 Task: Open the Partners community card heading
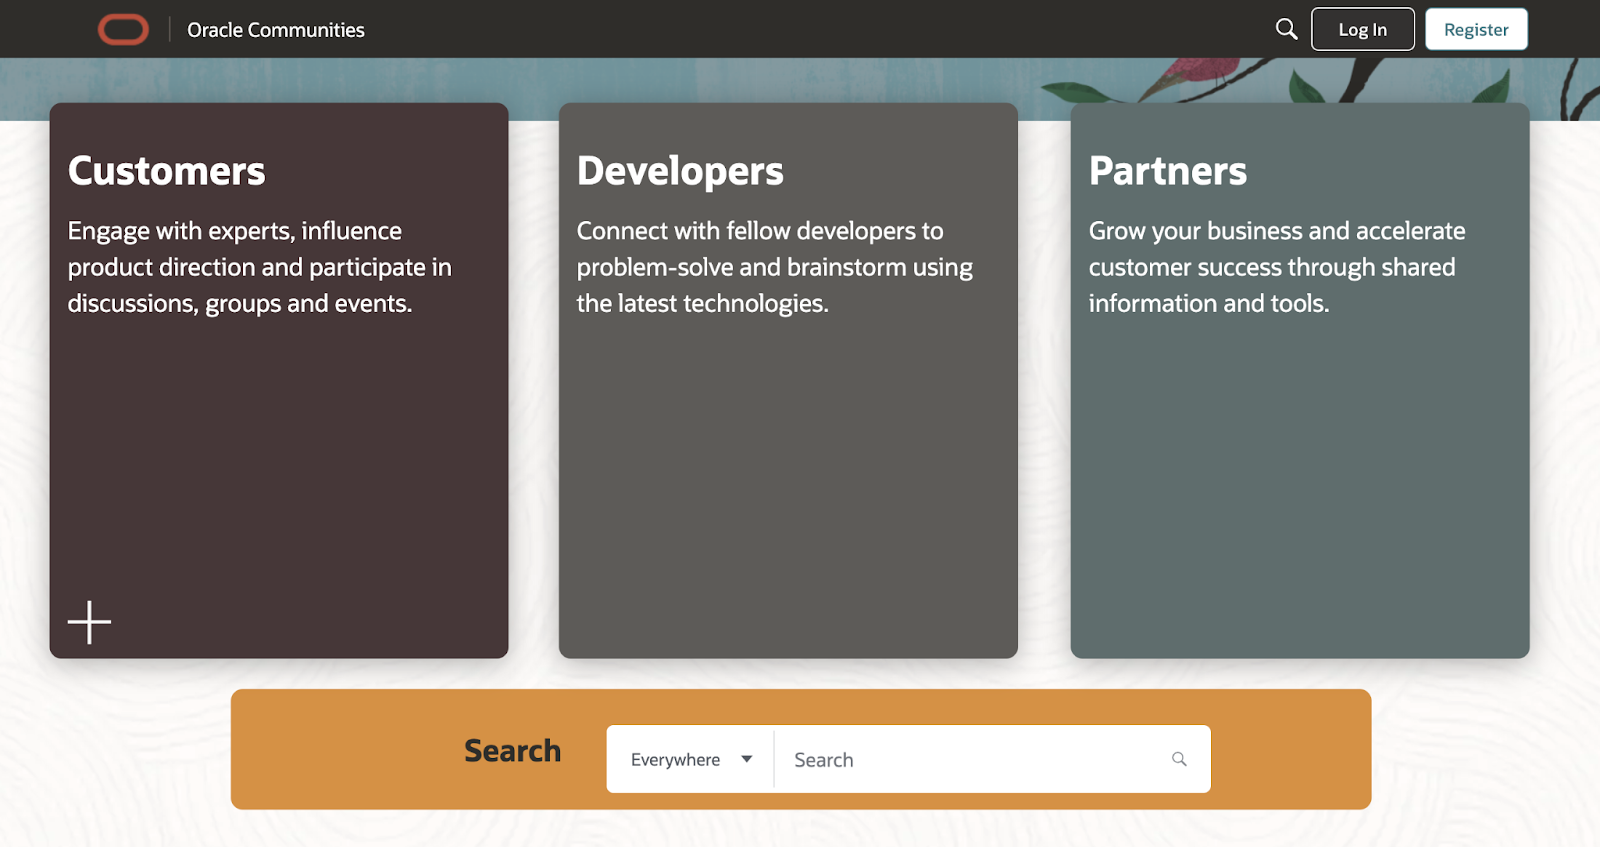[x=1167, y=171]
